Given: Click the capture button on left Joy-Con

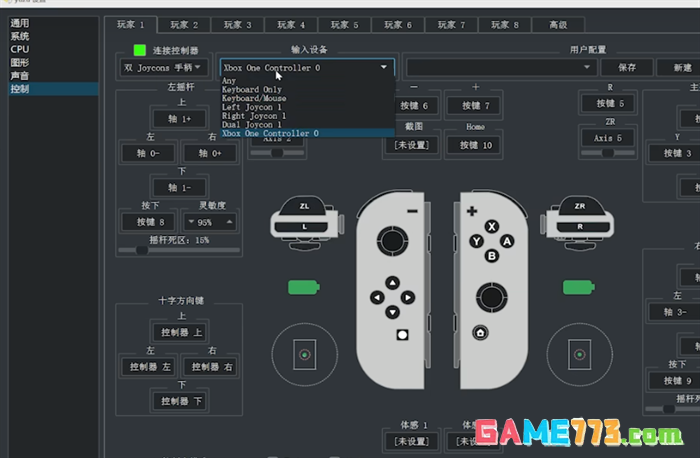Looking at the screenshot, I should pyautogui.click(x=402, y=334).
